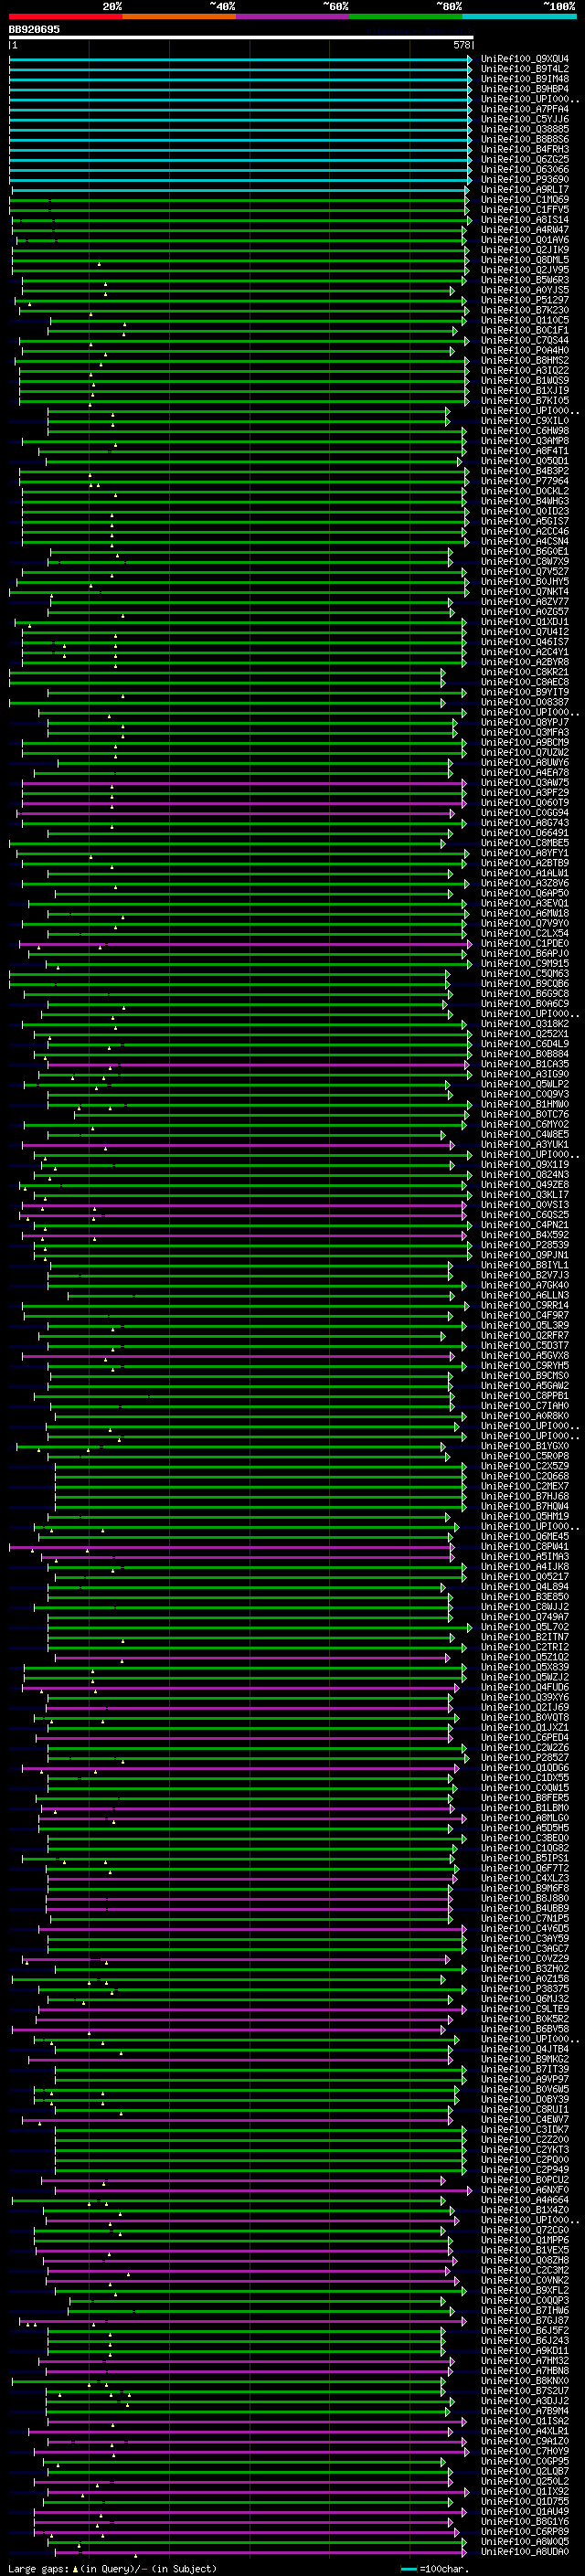This screenshot has height=2576, width=585.
Task: Select the UniRef100_C9RR14 label
Action: (524, 1304)
